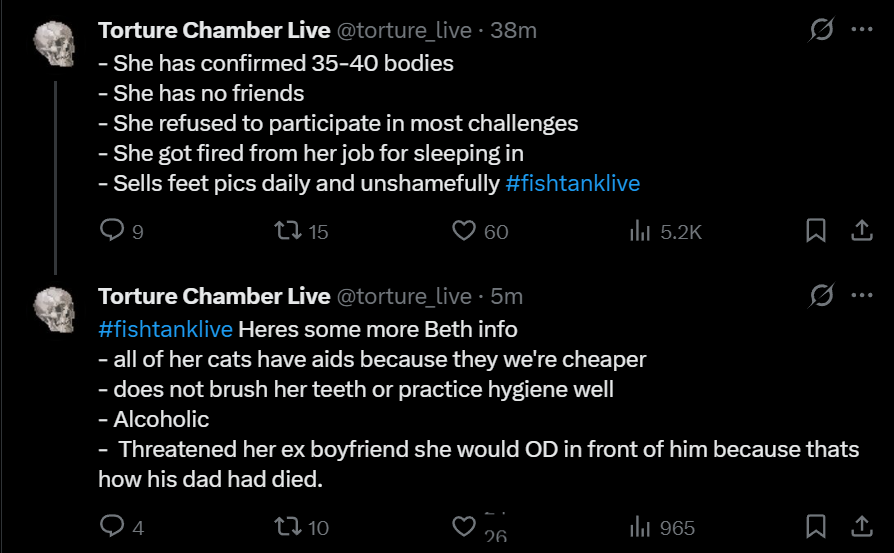Reply to the 38m-old tweet

coord(111,231)
